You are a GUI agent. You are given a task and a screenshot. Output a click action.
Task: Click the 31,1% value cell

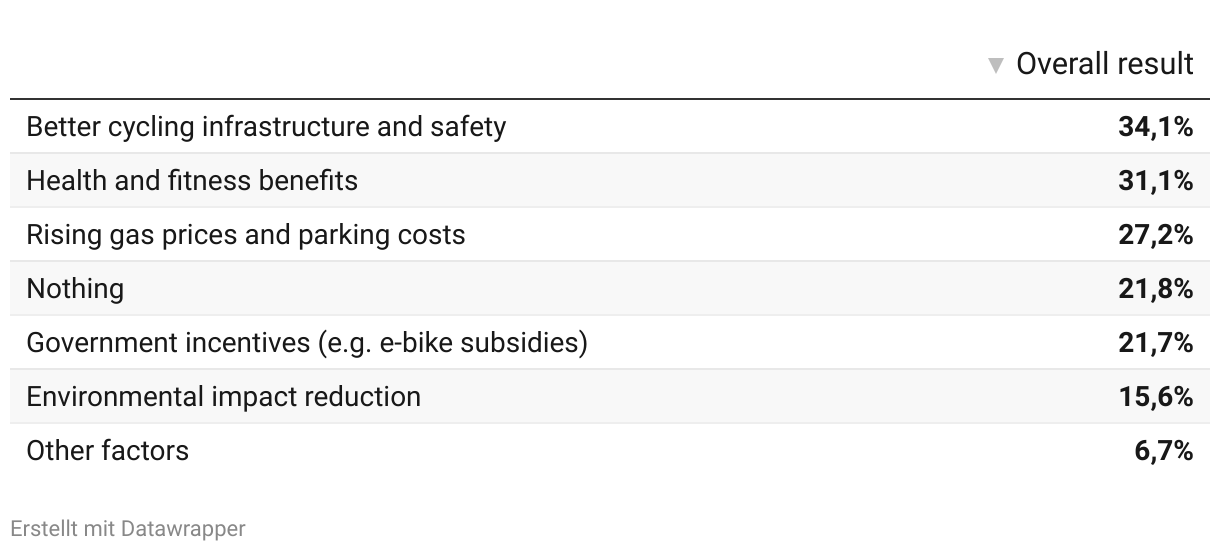click(1156, 181)
